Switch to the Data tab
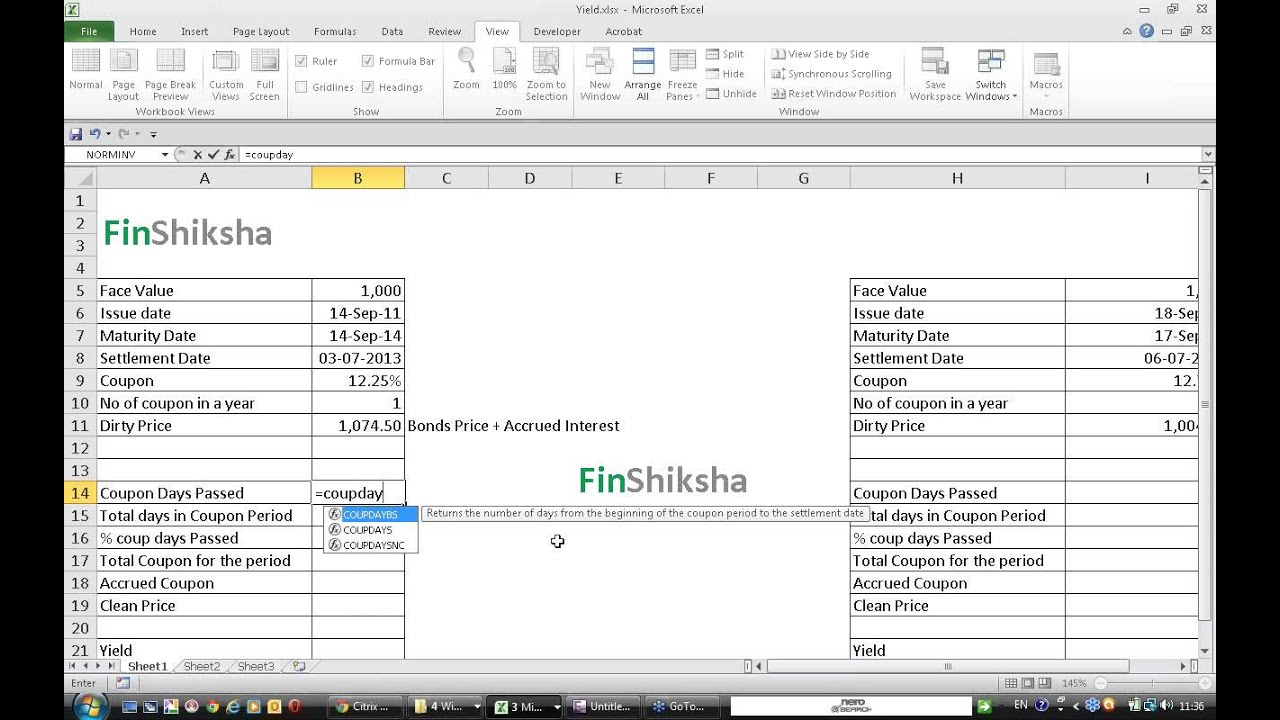The width and height of the screenshot is (1280, 720). pyautogui.click(x=393, y=31)
